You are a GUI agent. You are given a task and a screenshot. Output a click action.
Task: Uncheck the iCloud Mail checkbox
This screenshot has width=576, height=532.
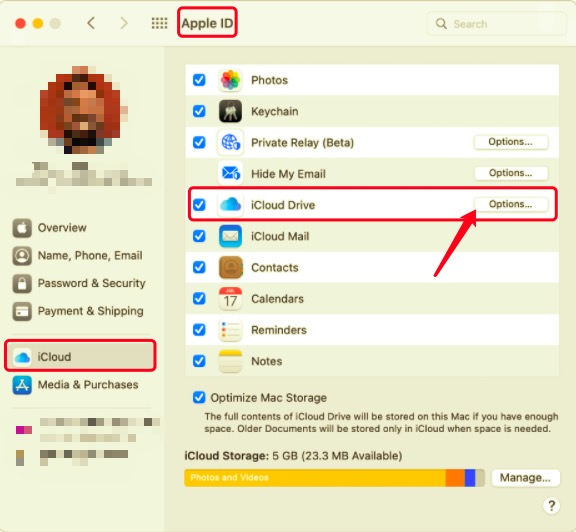pos(199,236)
